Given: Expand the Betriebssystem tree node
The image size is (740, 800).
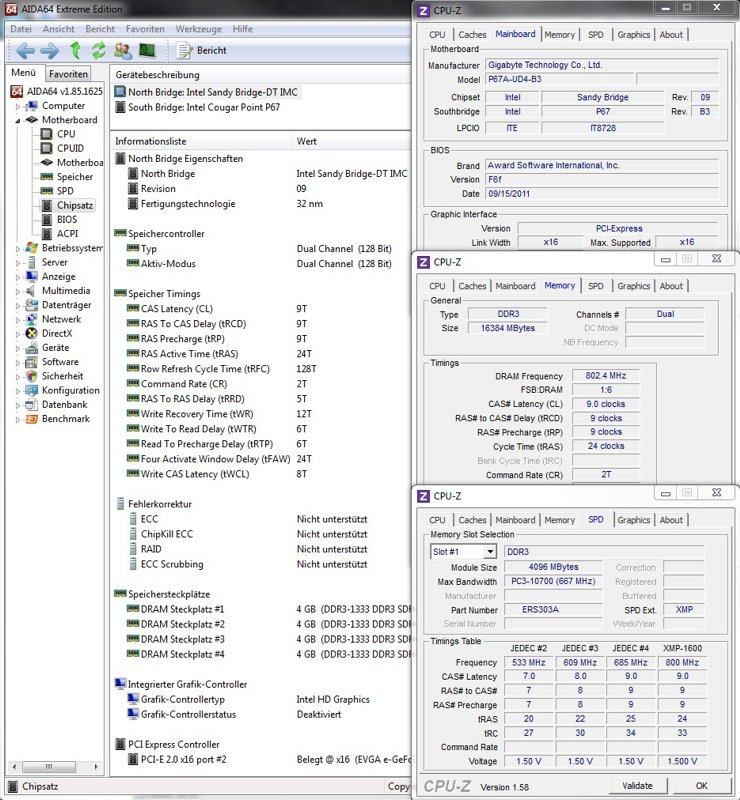Looking at the screenshot, I should pos(18,249).
